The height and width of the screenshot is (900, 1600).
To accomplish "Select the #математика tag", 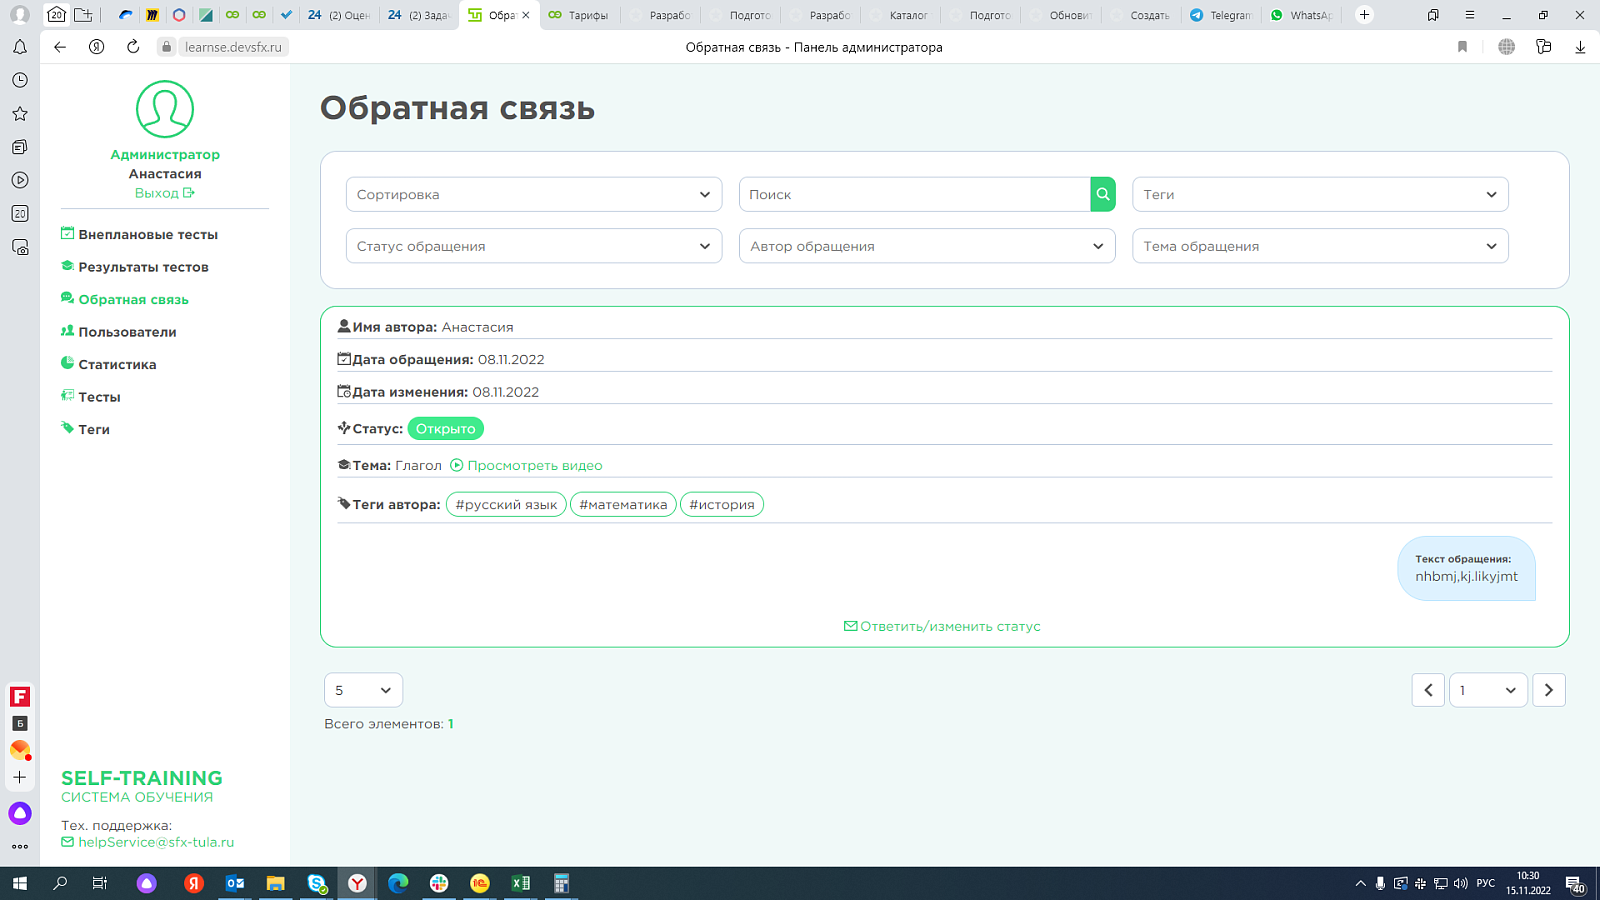I will pos(623,504).
